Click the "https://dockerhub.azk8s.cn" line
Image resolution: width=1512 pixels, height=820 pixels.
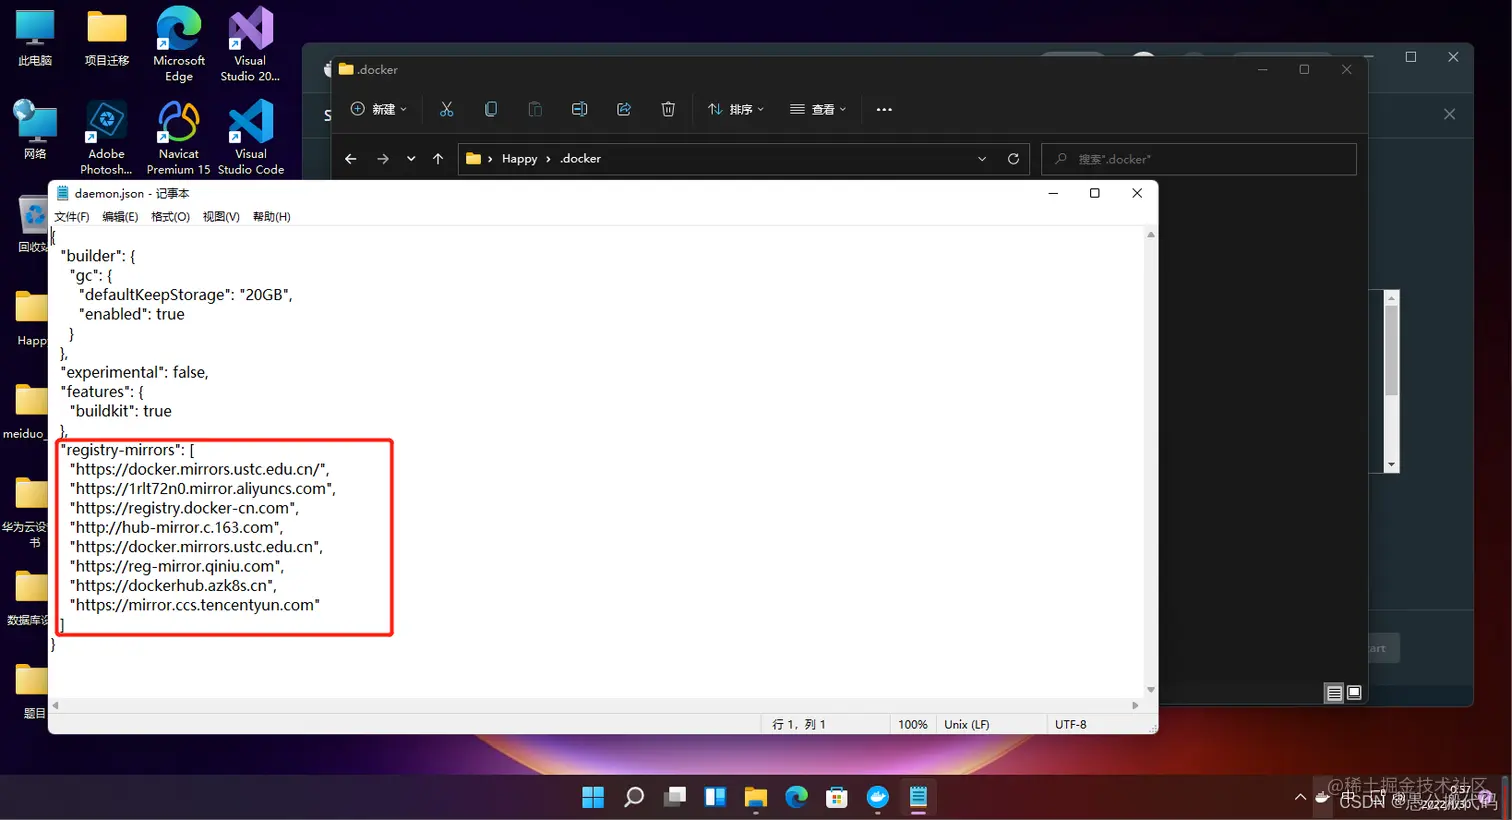point(173,585)
